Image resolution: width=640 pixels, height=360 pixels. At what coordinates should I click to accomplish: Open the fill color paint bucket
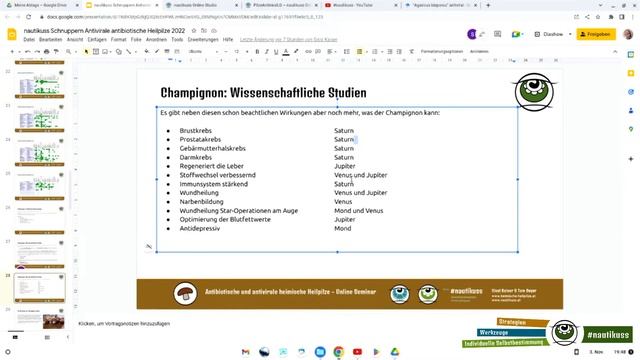pyautogui.click(x=146, y=51)
